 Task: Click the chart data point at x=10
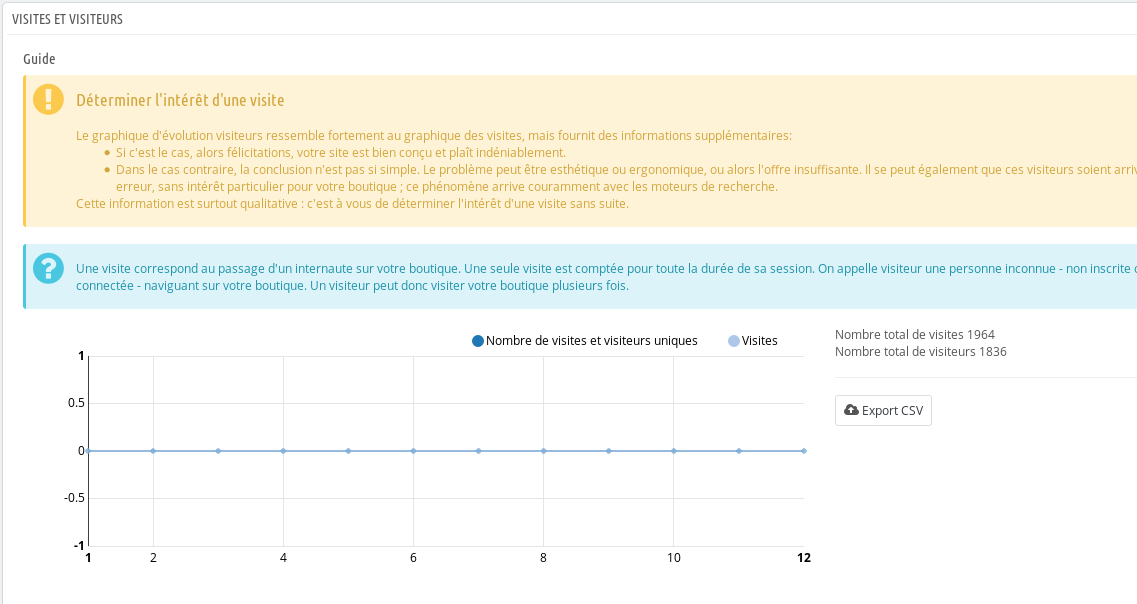(674, 451)
